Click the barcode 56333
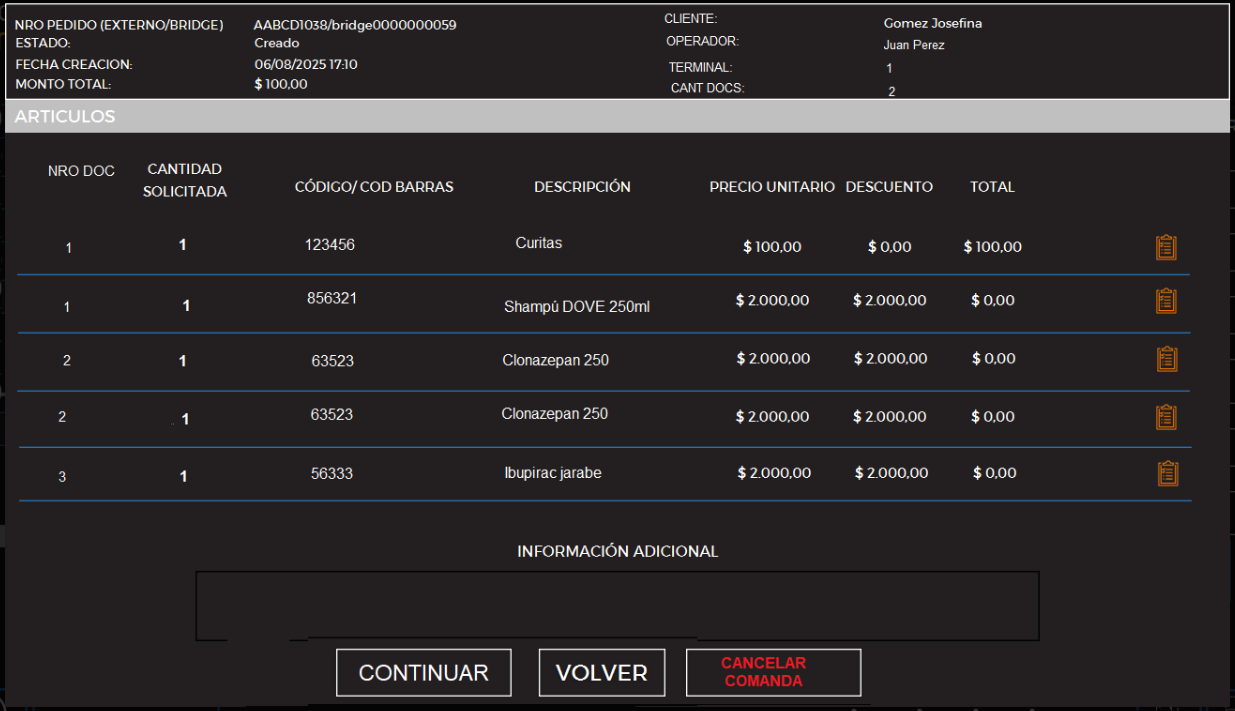Image resolution: width=1235 pixels, height=711 pixels. 332,474
